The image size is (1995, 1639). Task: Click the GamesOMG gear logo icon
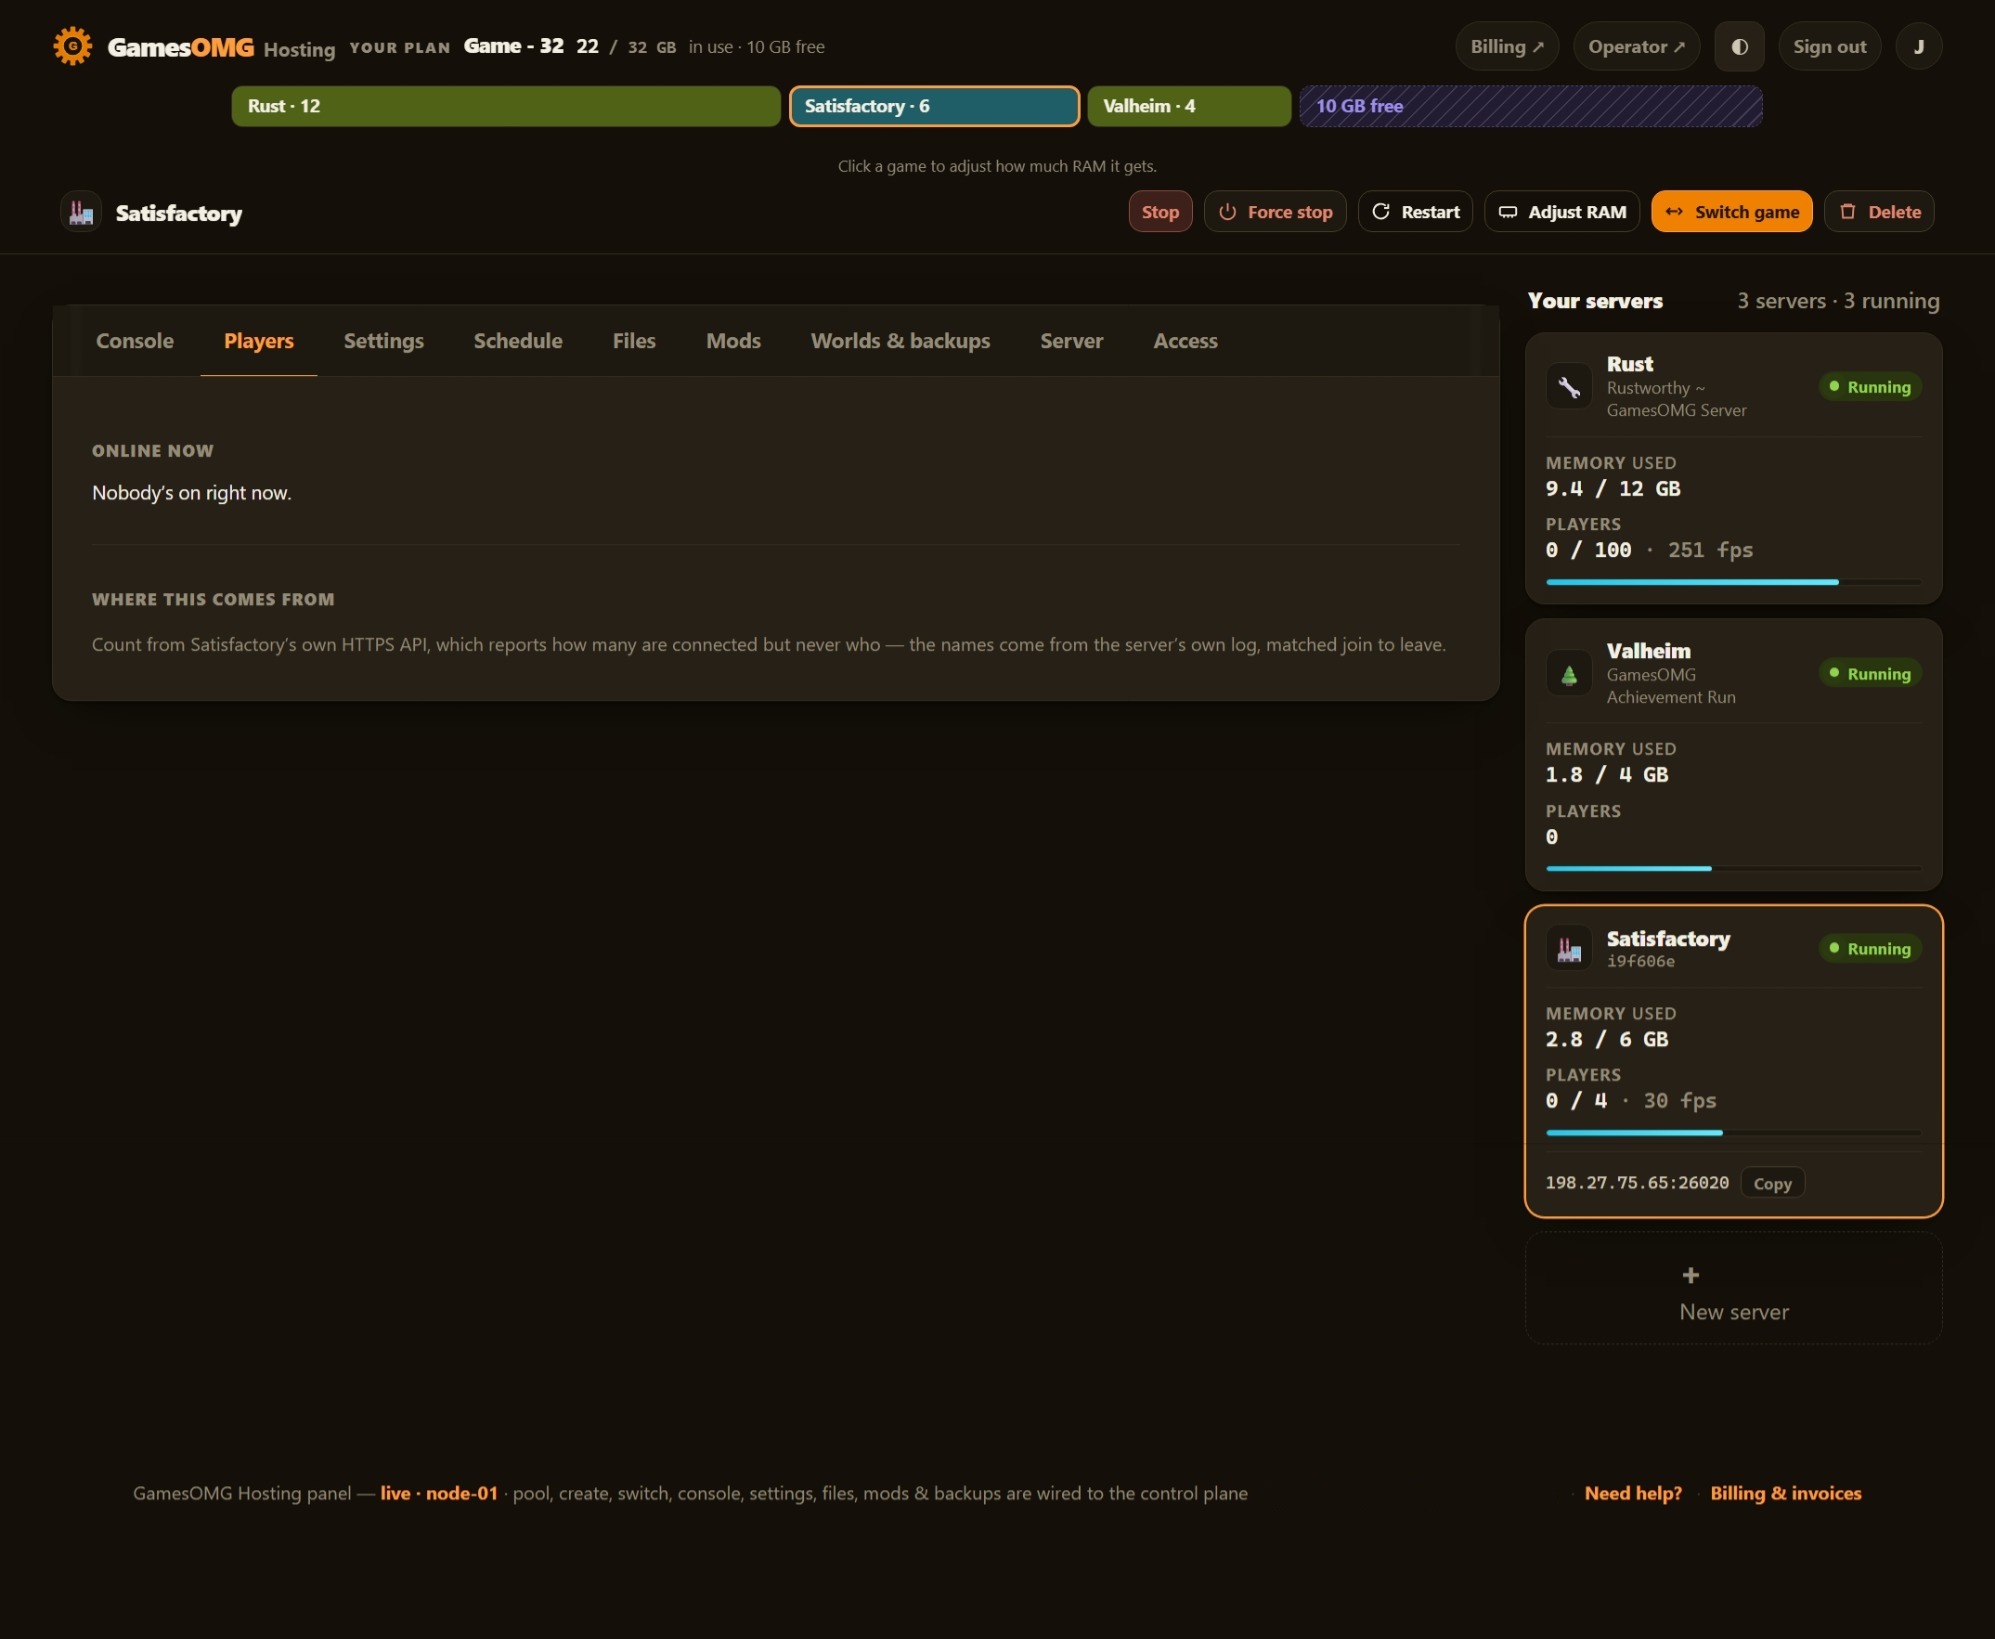click(x=73, y=46)
